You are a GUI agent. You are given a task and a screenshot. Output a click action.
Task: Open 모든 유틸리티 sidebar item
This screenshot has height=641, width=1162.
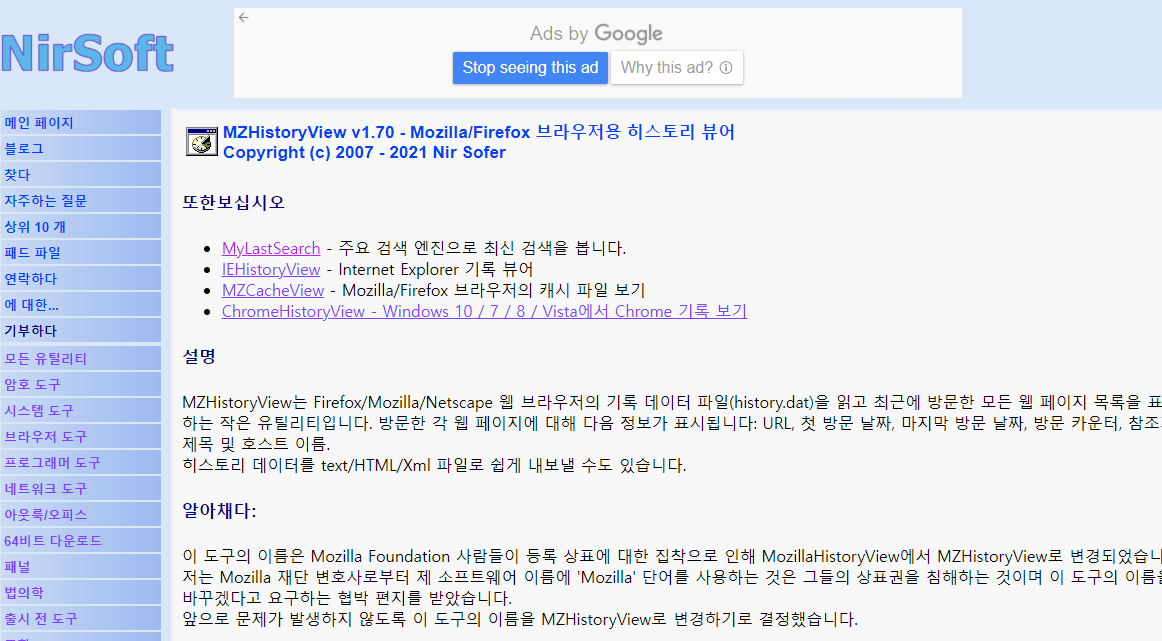(80, 358)
